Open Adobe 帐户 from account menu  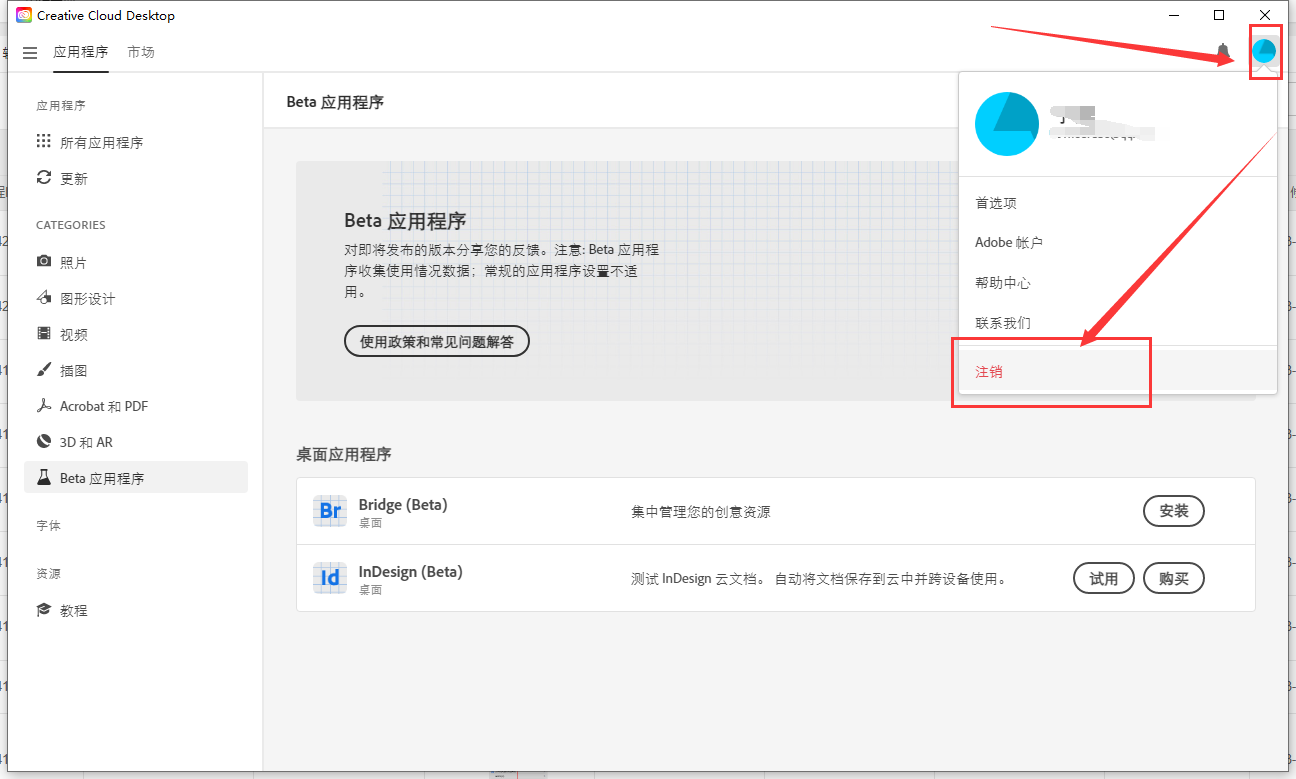click(1117, 243)
